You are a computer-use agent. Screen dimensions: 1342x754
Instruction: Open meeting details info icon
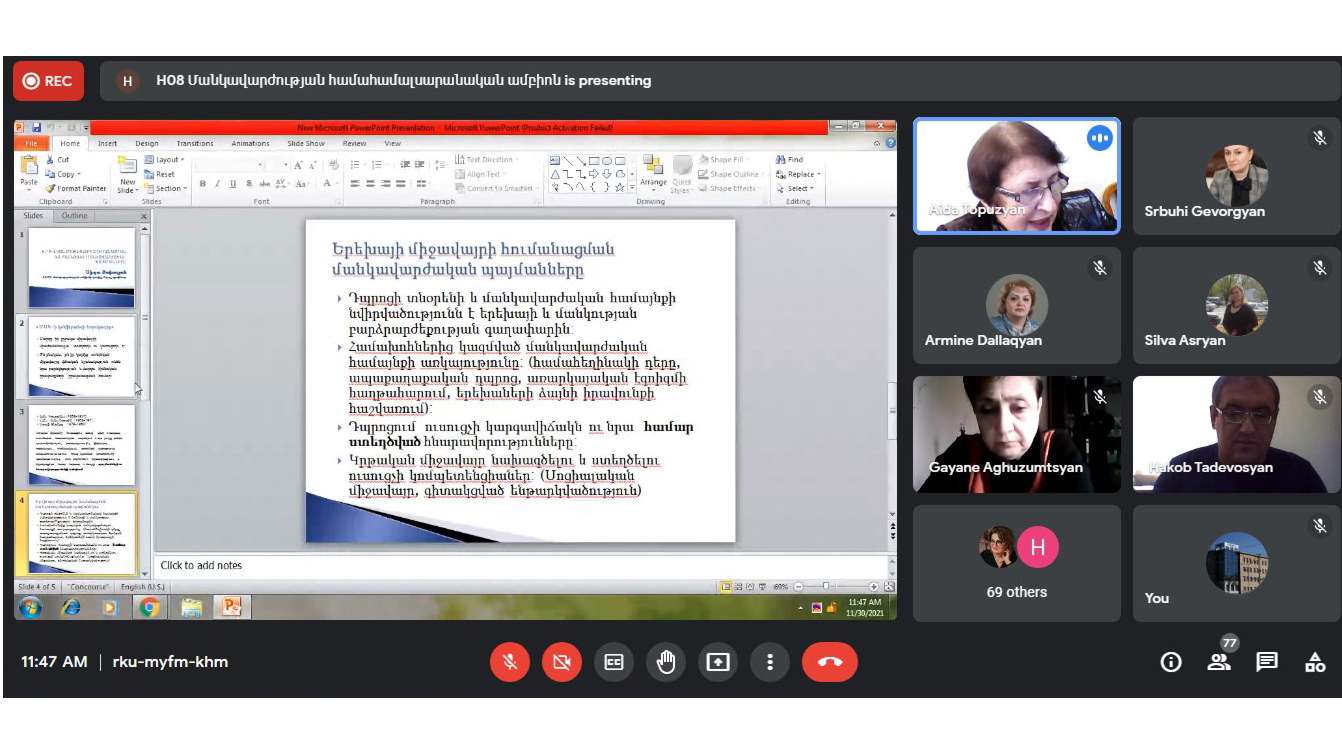click(1170, 662)
